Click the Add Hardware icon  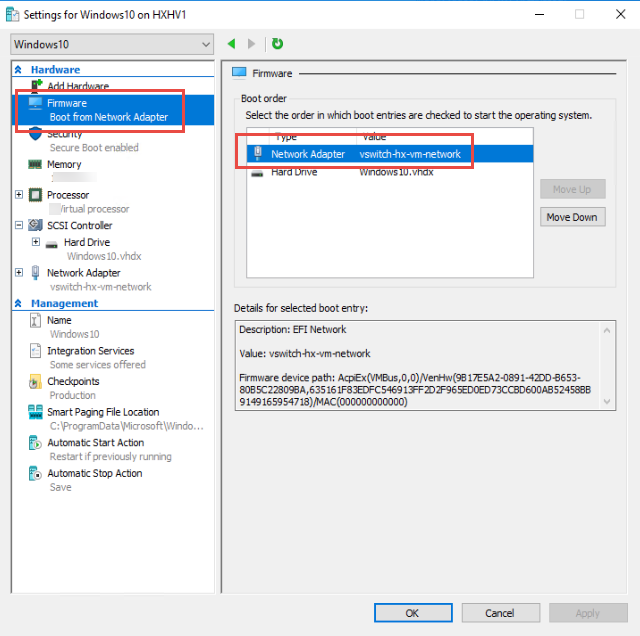click(36, 86)
